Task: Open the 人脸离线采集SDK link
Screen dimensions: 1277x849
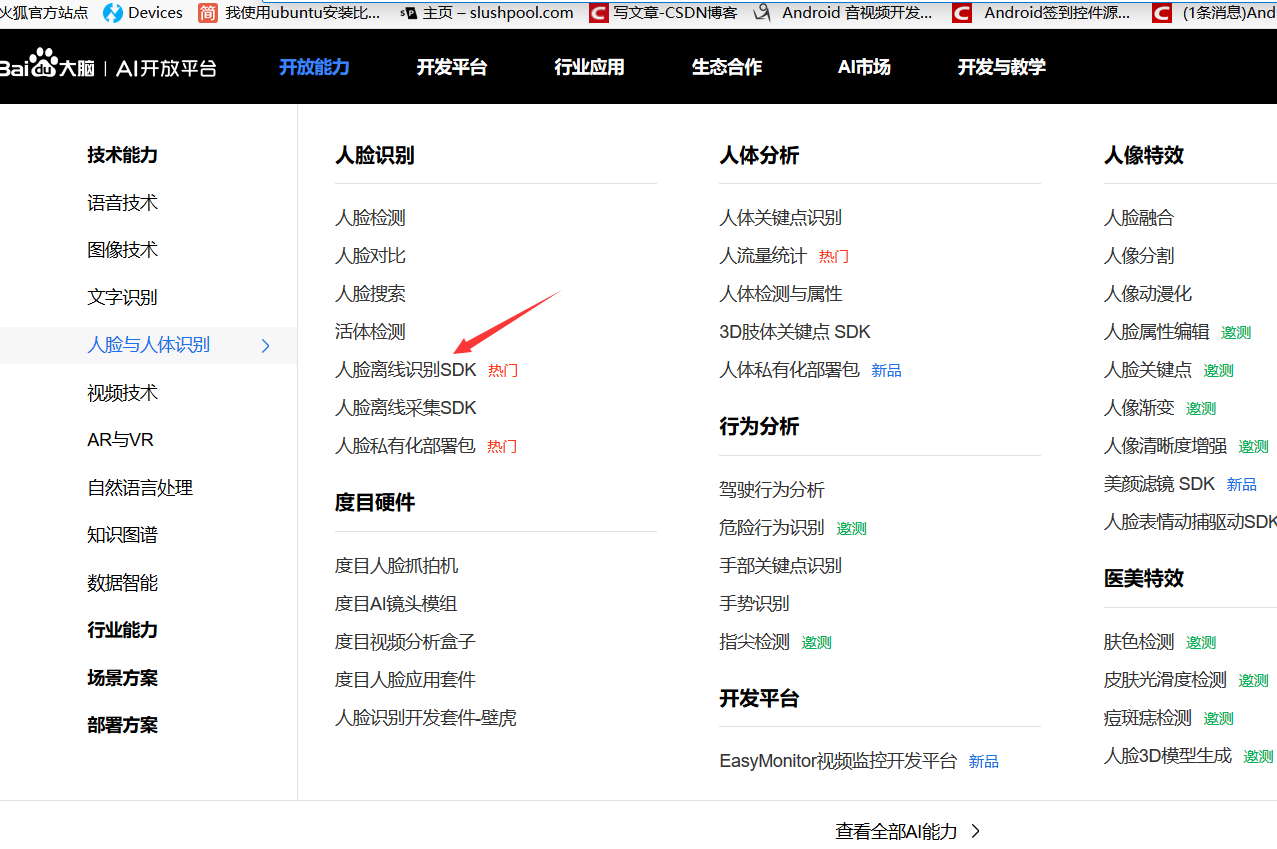Action: pos(406,408)
